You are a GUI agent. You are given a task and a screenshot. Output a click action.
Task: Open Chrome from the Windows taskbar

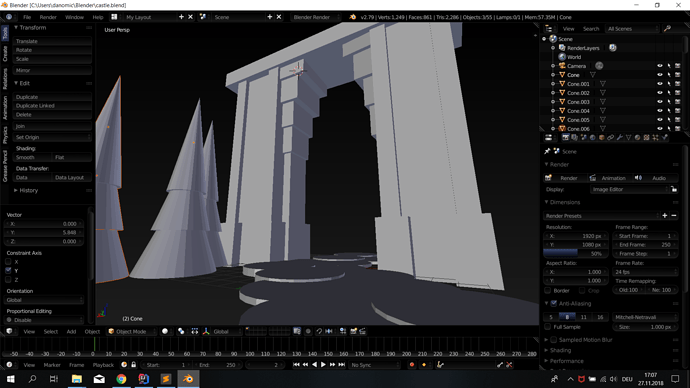[121, 379]
